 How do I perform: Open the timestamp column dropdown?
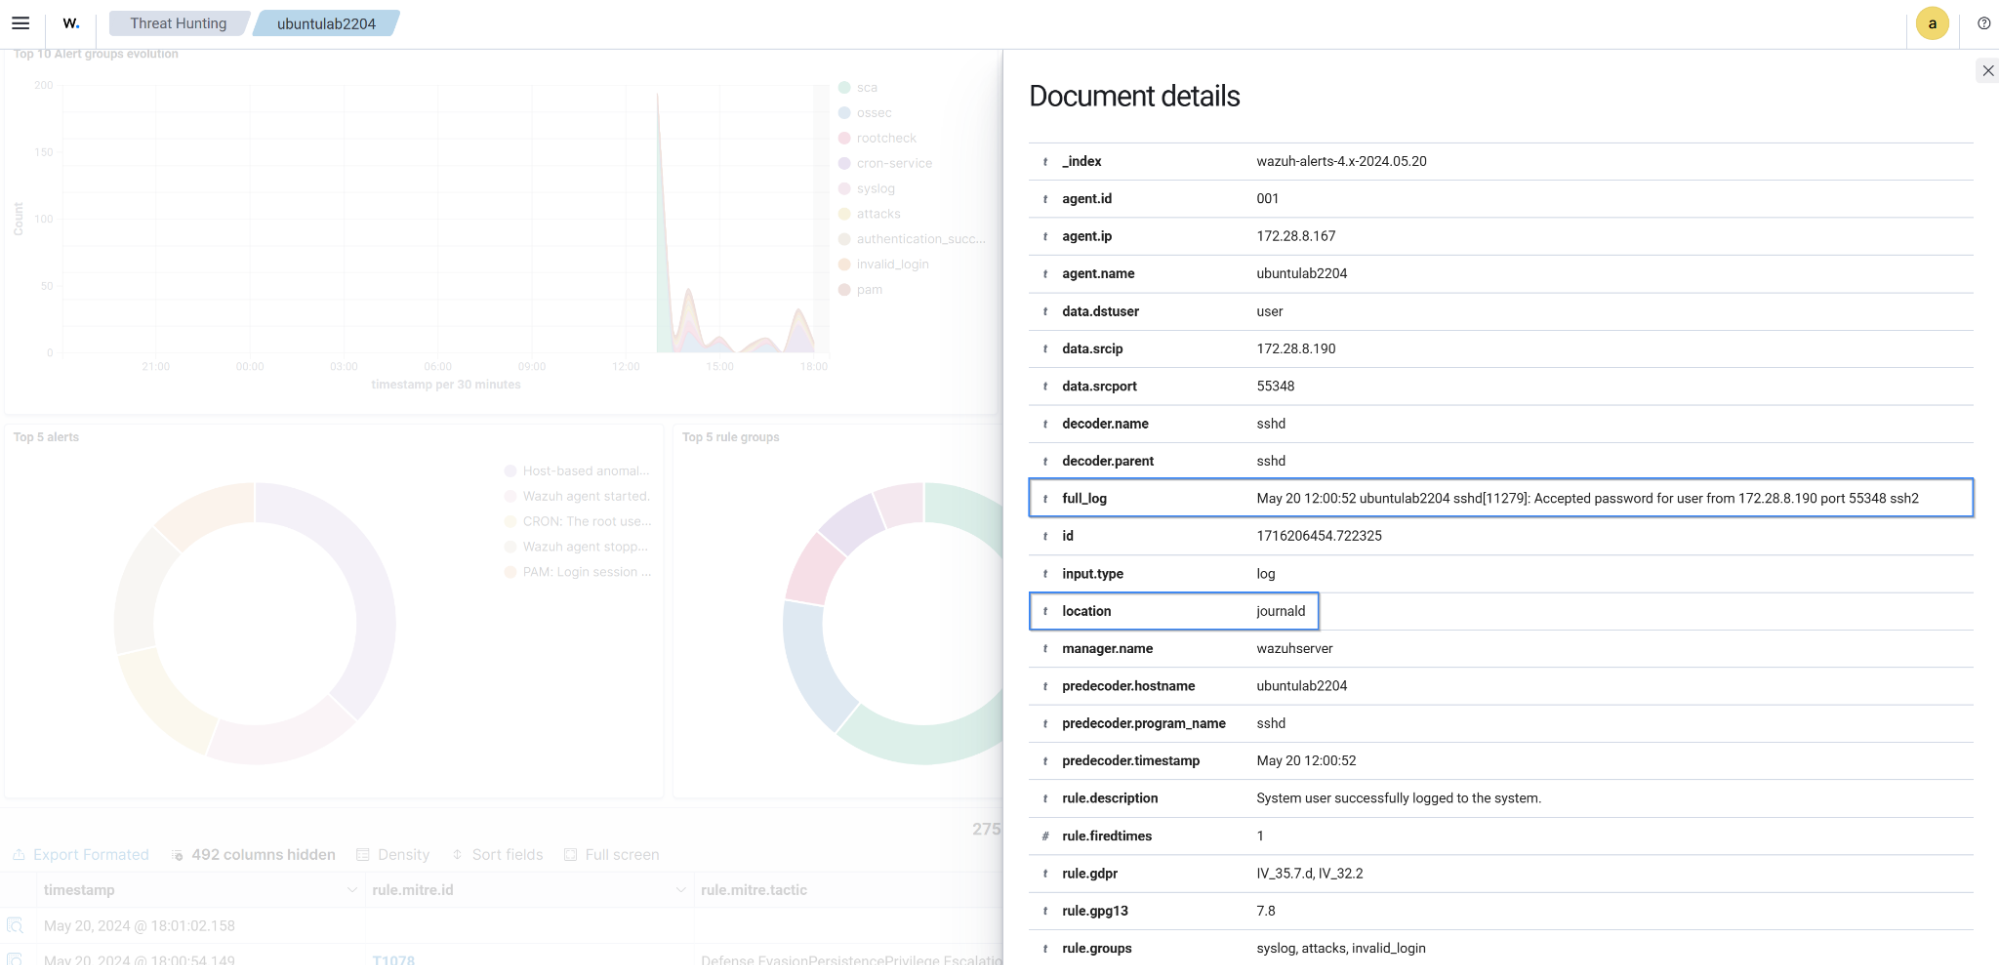[351, 889]
